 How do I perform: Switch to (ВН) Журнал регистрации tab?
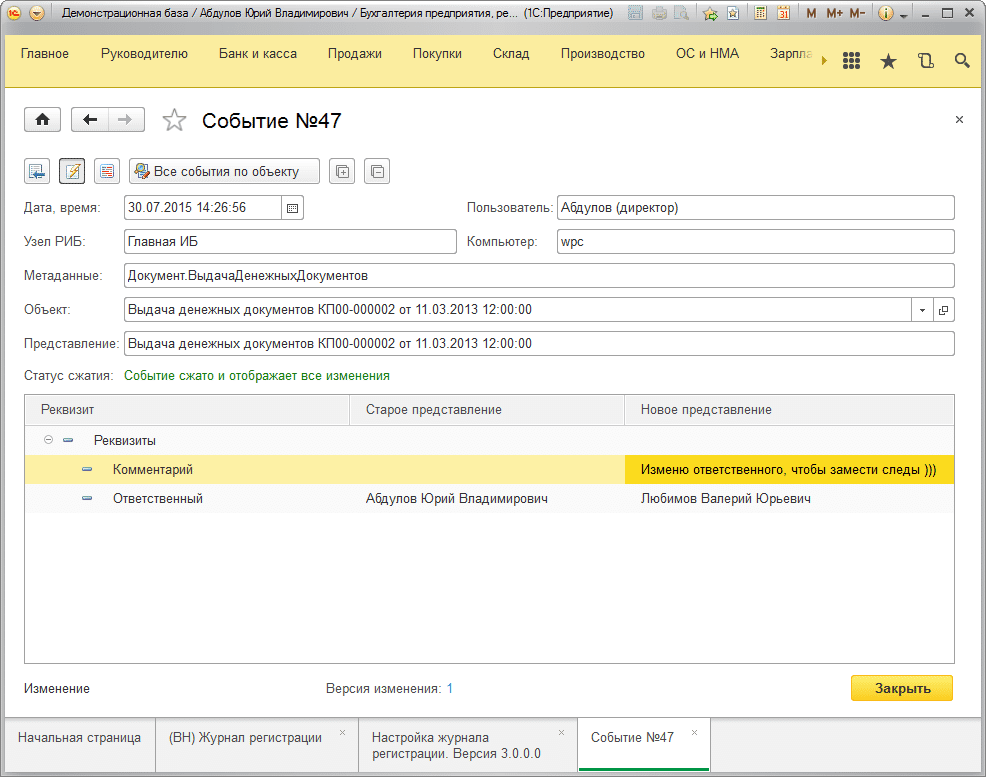coord(246,738)
